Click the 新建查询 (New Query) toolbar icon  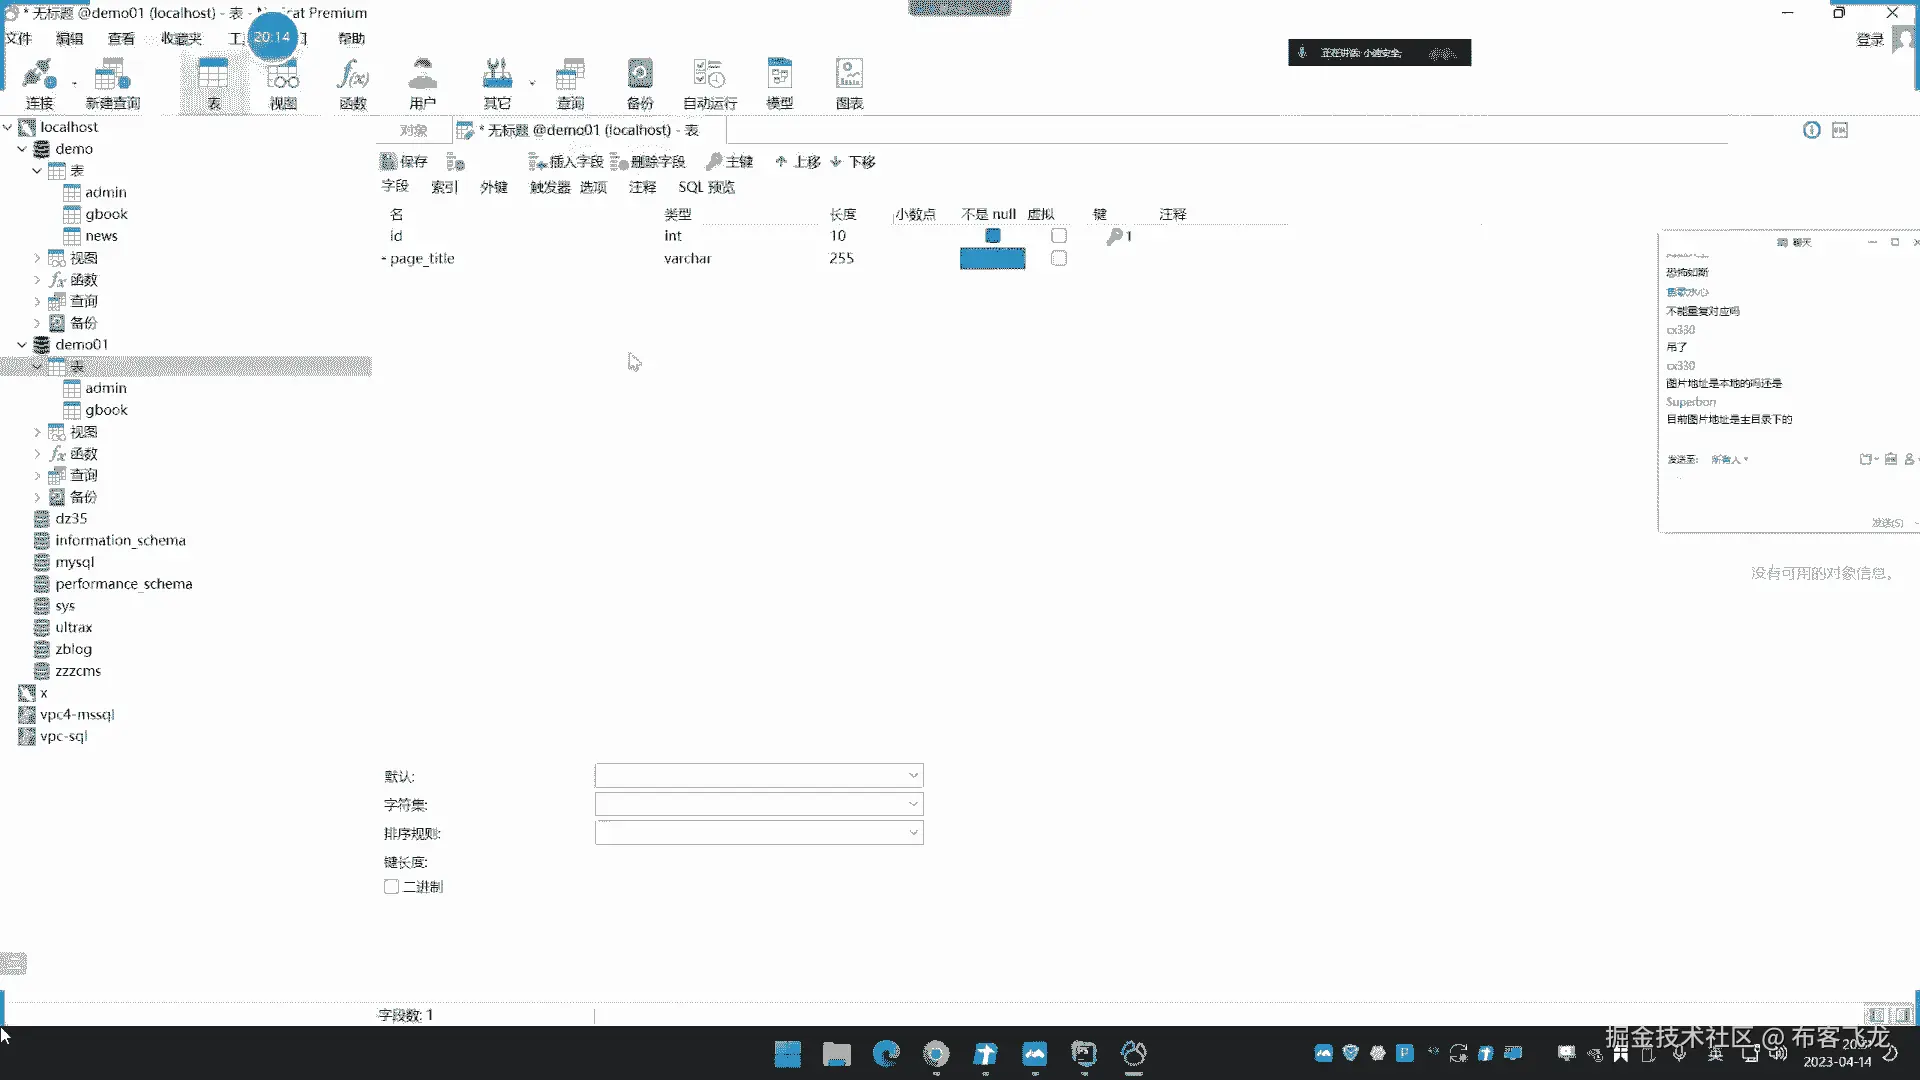112,83
